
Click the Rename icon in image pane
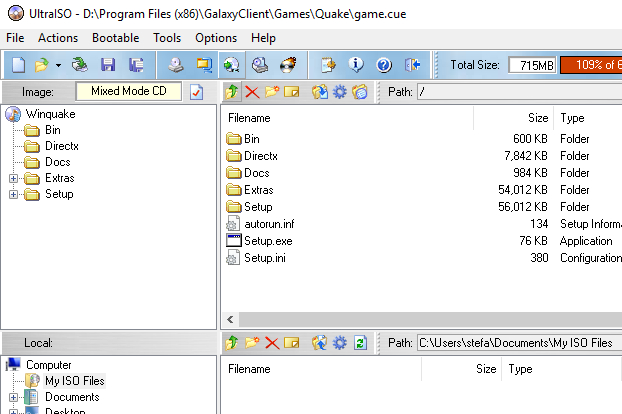coord(292,92)
